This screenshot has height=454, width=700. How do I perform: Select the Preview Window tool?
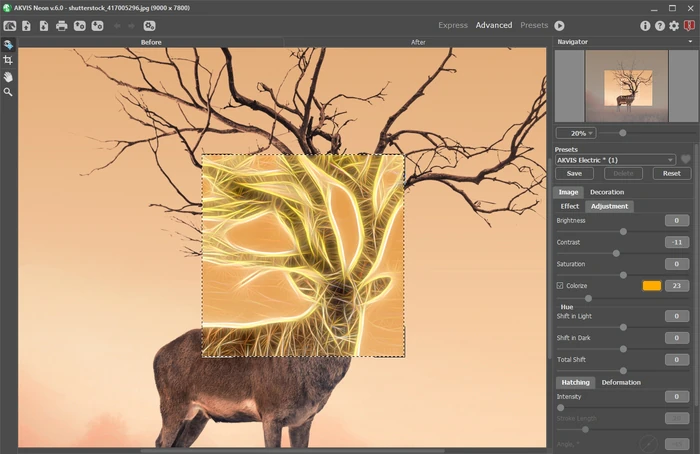tap(8, 45)
